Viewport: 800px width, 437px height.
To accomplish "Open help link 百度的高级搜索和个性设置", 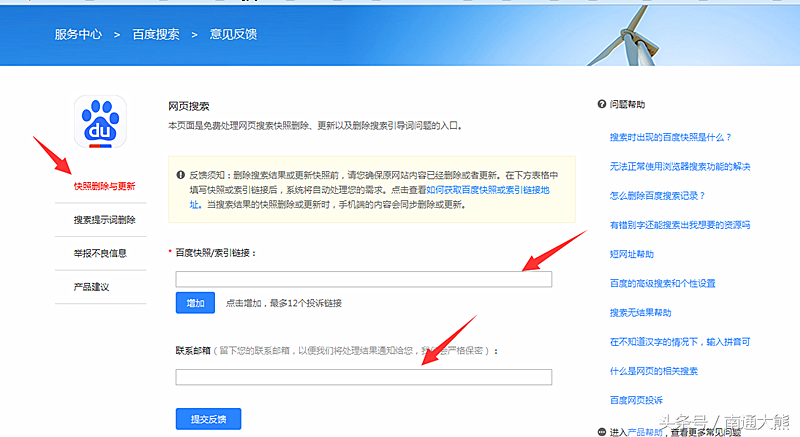I will [662, 284].
